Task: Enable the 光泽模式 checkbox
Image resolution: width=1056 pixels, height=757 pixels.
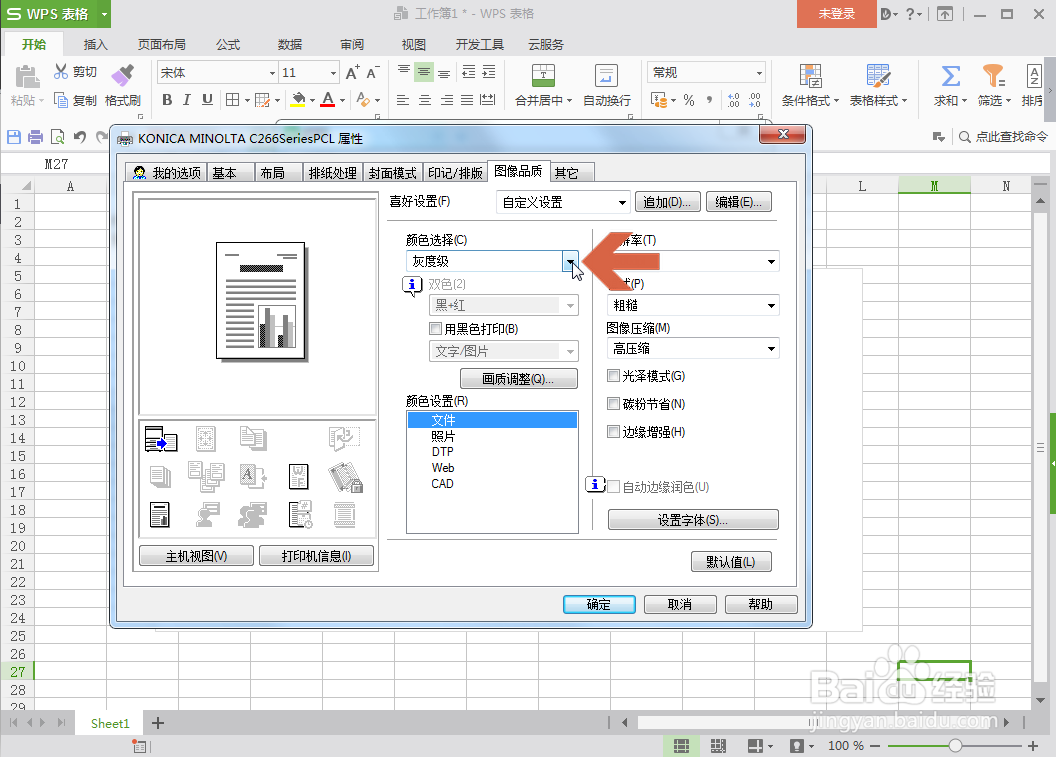Action: pos(614,376)
